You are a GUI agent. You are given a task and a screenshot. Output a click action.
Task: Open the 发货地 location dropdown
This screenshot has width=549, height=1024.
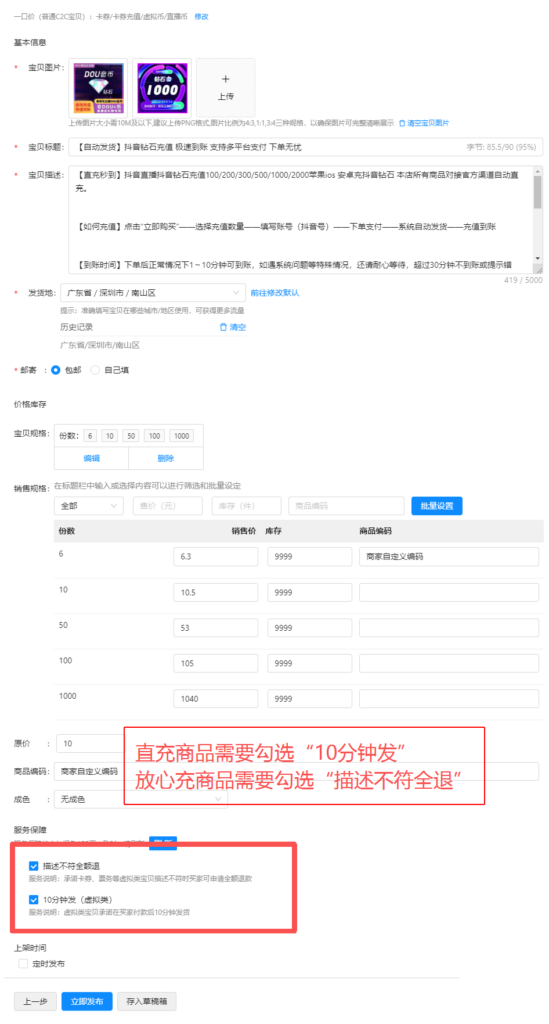pyautogui.click(x=153, y=293)
